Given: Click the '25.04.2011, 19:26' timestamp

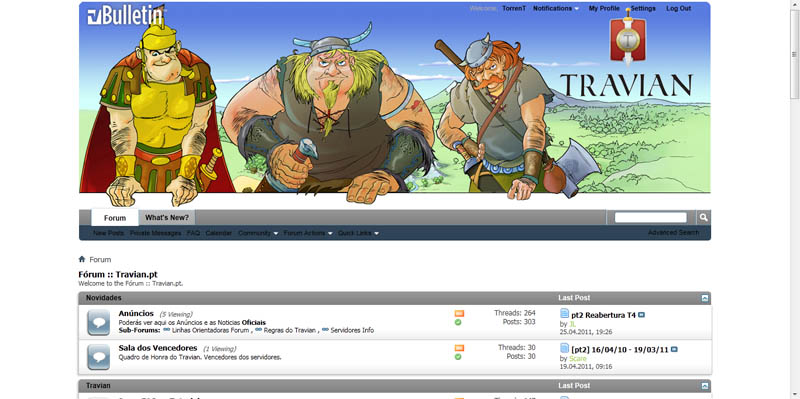Looking at the screenshot, I should point(586,332).
